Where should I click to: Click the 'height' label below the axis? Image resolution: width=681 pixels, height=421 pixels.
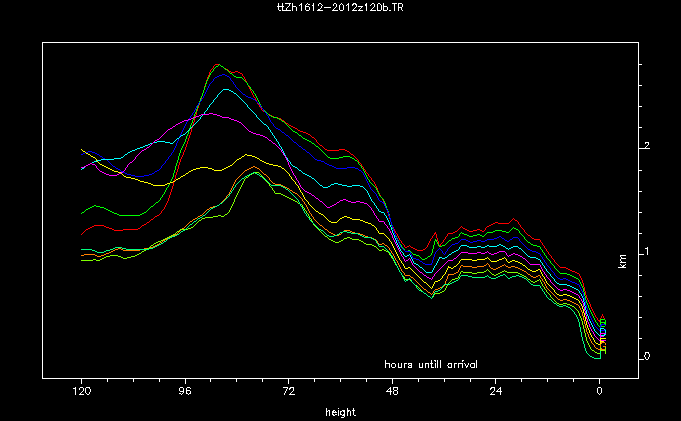340,411
